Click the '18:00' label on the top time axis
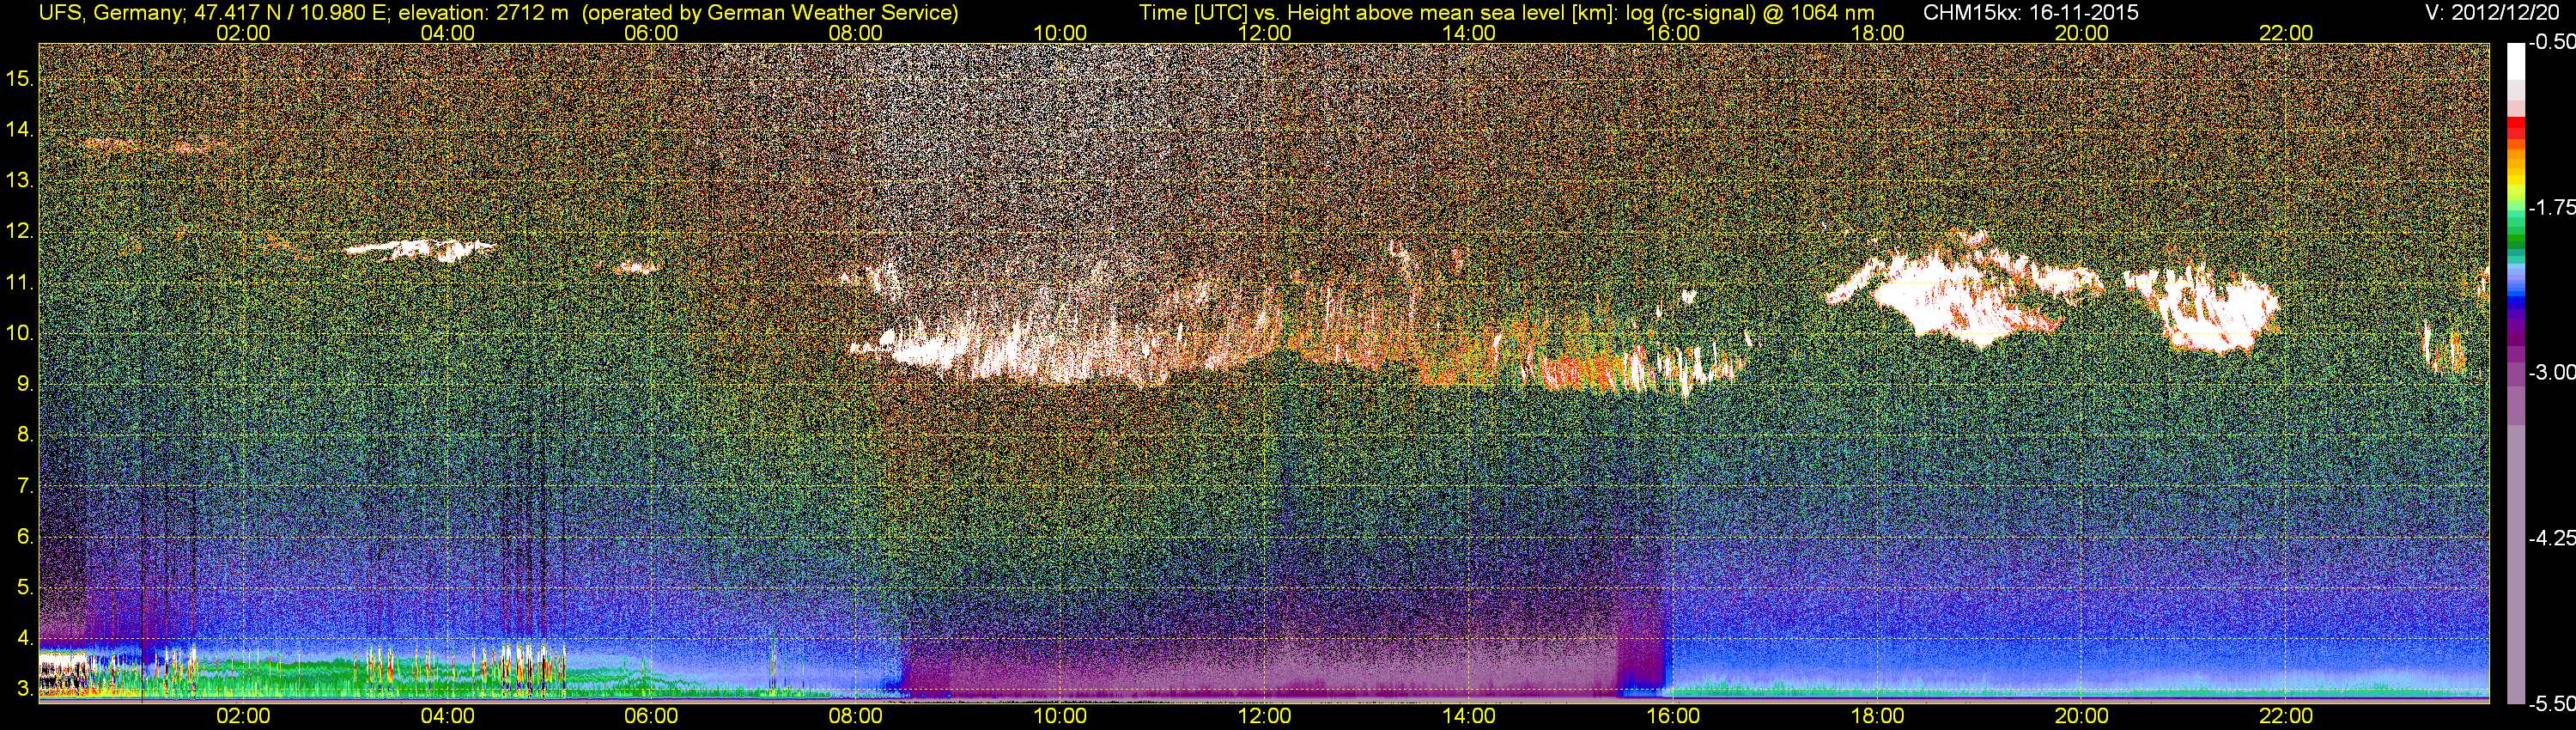2576x730 pixels. click(x=1877, y=33)
